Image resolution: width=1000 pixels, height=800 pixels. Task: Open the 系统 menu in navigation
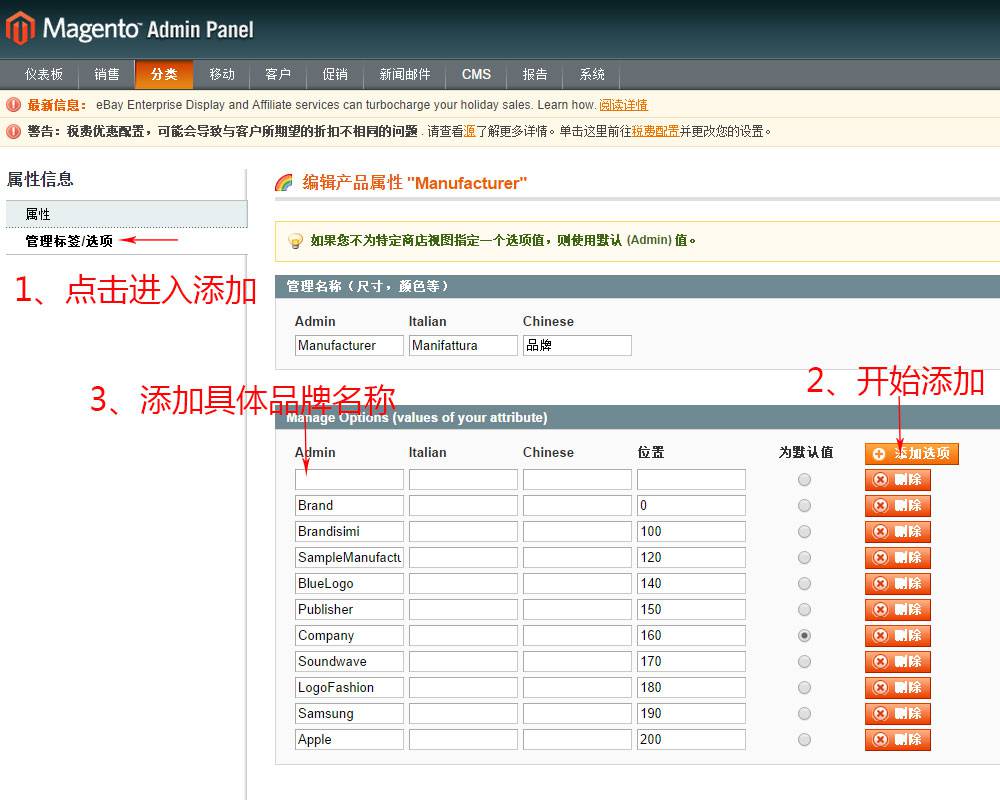(592, 74)
